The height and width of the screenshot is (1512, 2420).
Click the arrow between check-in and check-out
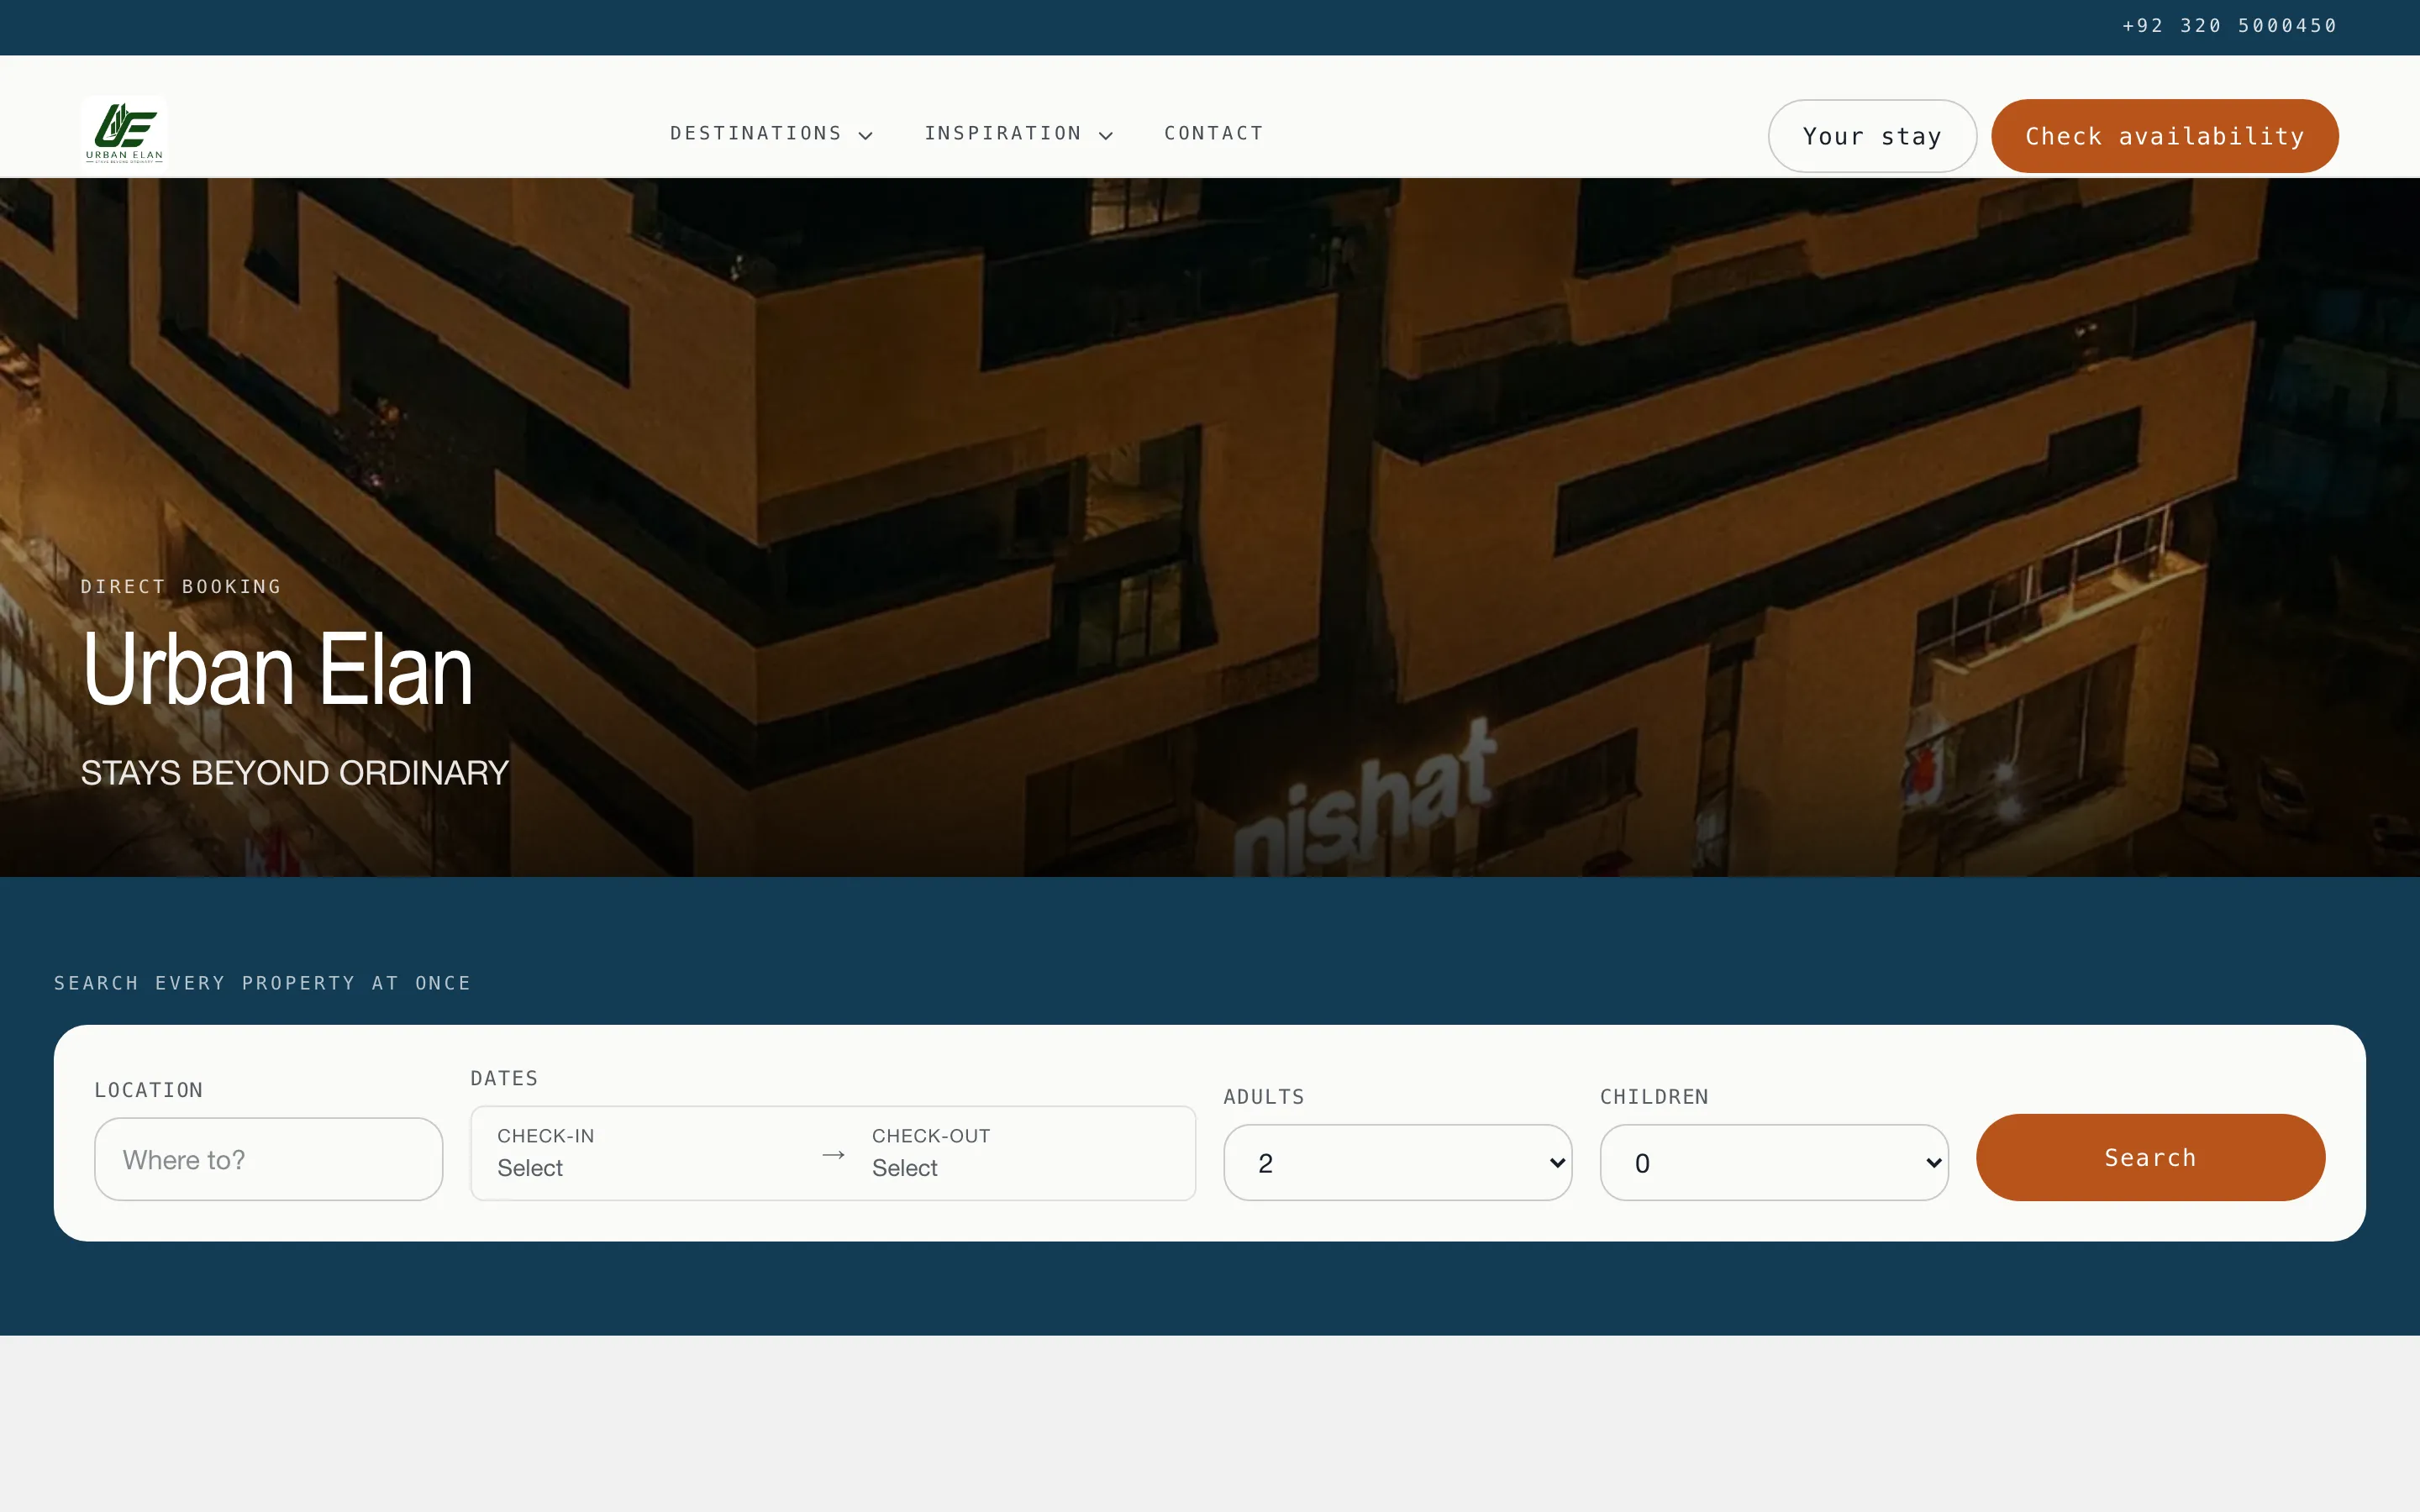pyautogui.click(x=834, y=1155)
